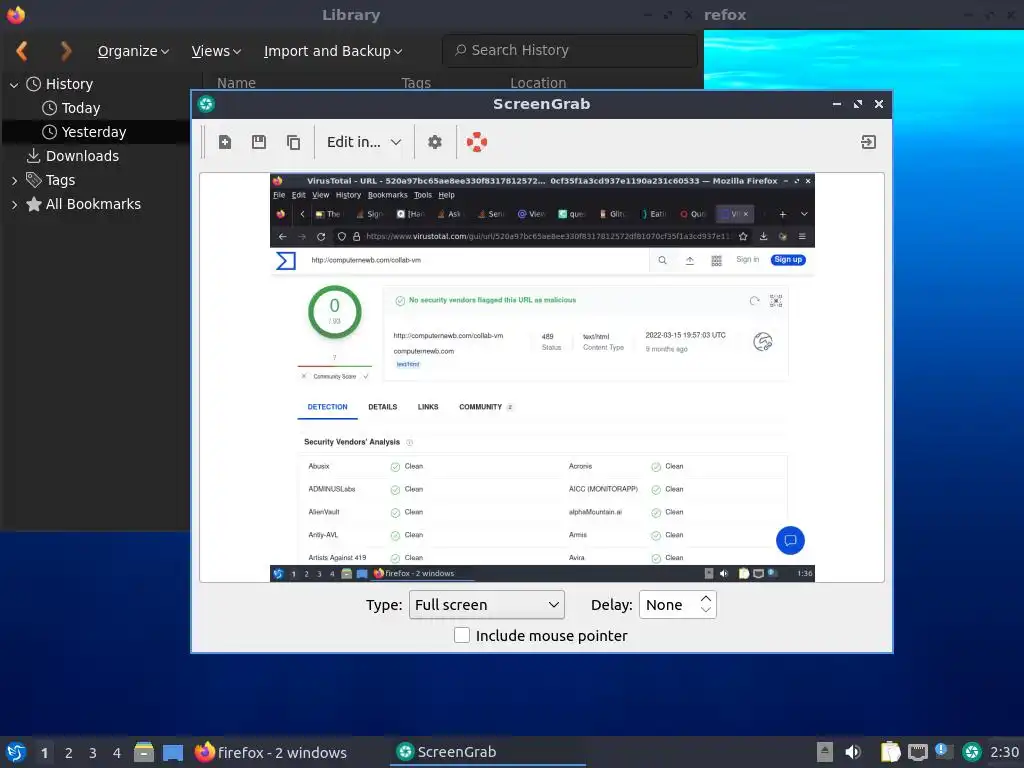This screenshot has width=1024, height=768.
Task: Open the volume control in the tray
Action: [x=852, y=752]
